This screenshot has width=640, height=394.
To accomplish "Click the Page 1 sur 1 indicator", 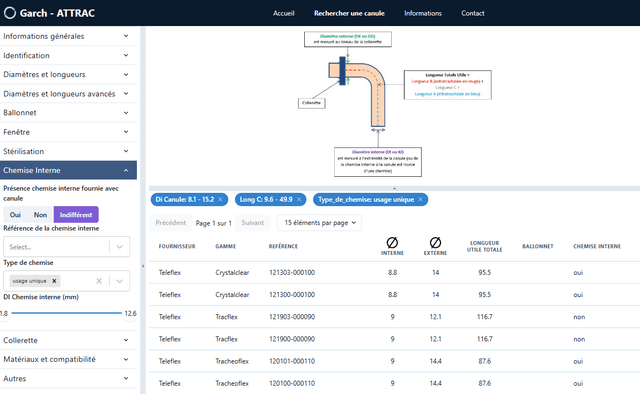I will (x=213, y=223).
